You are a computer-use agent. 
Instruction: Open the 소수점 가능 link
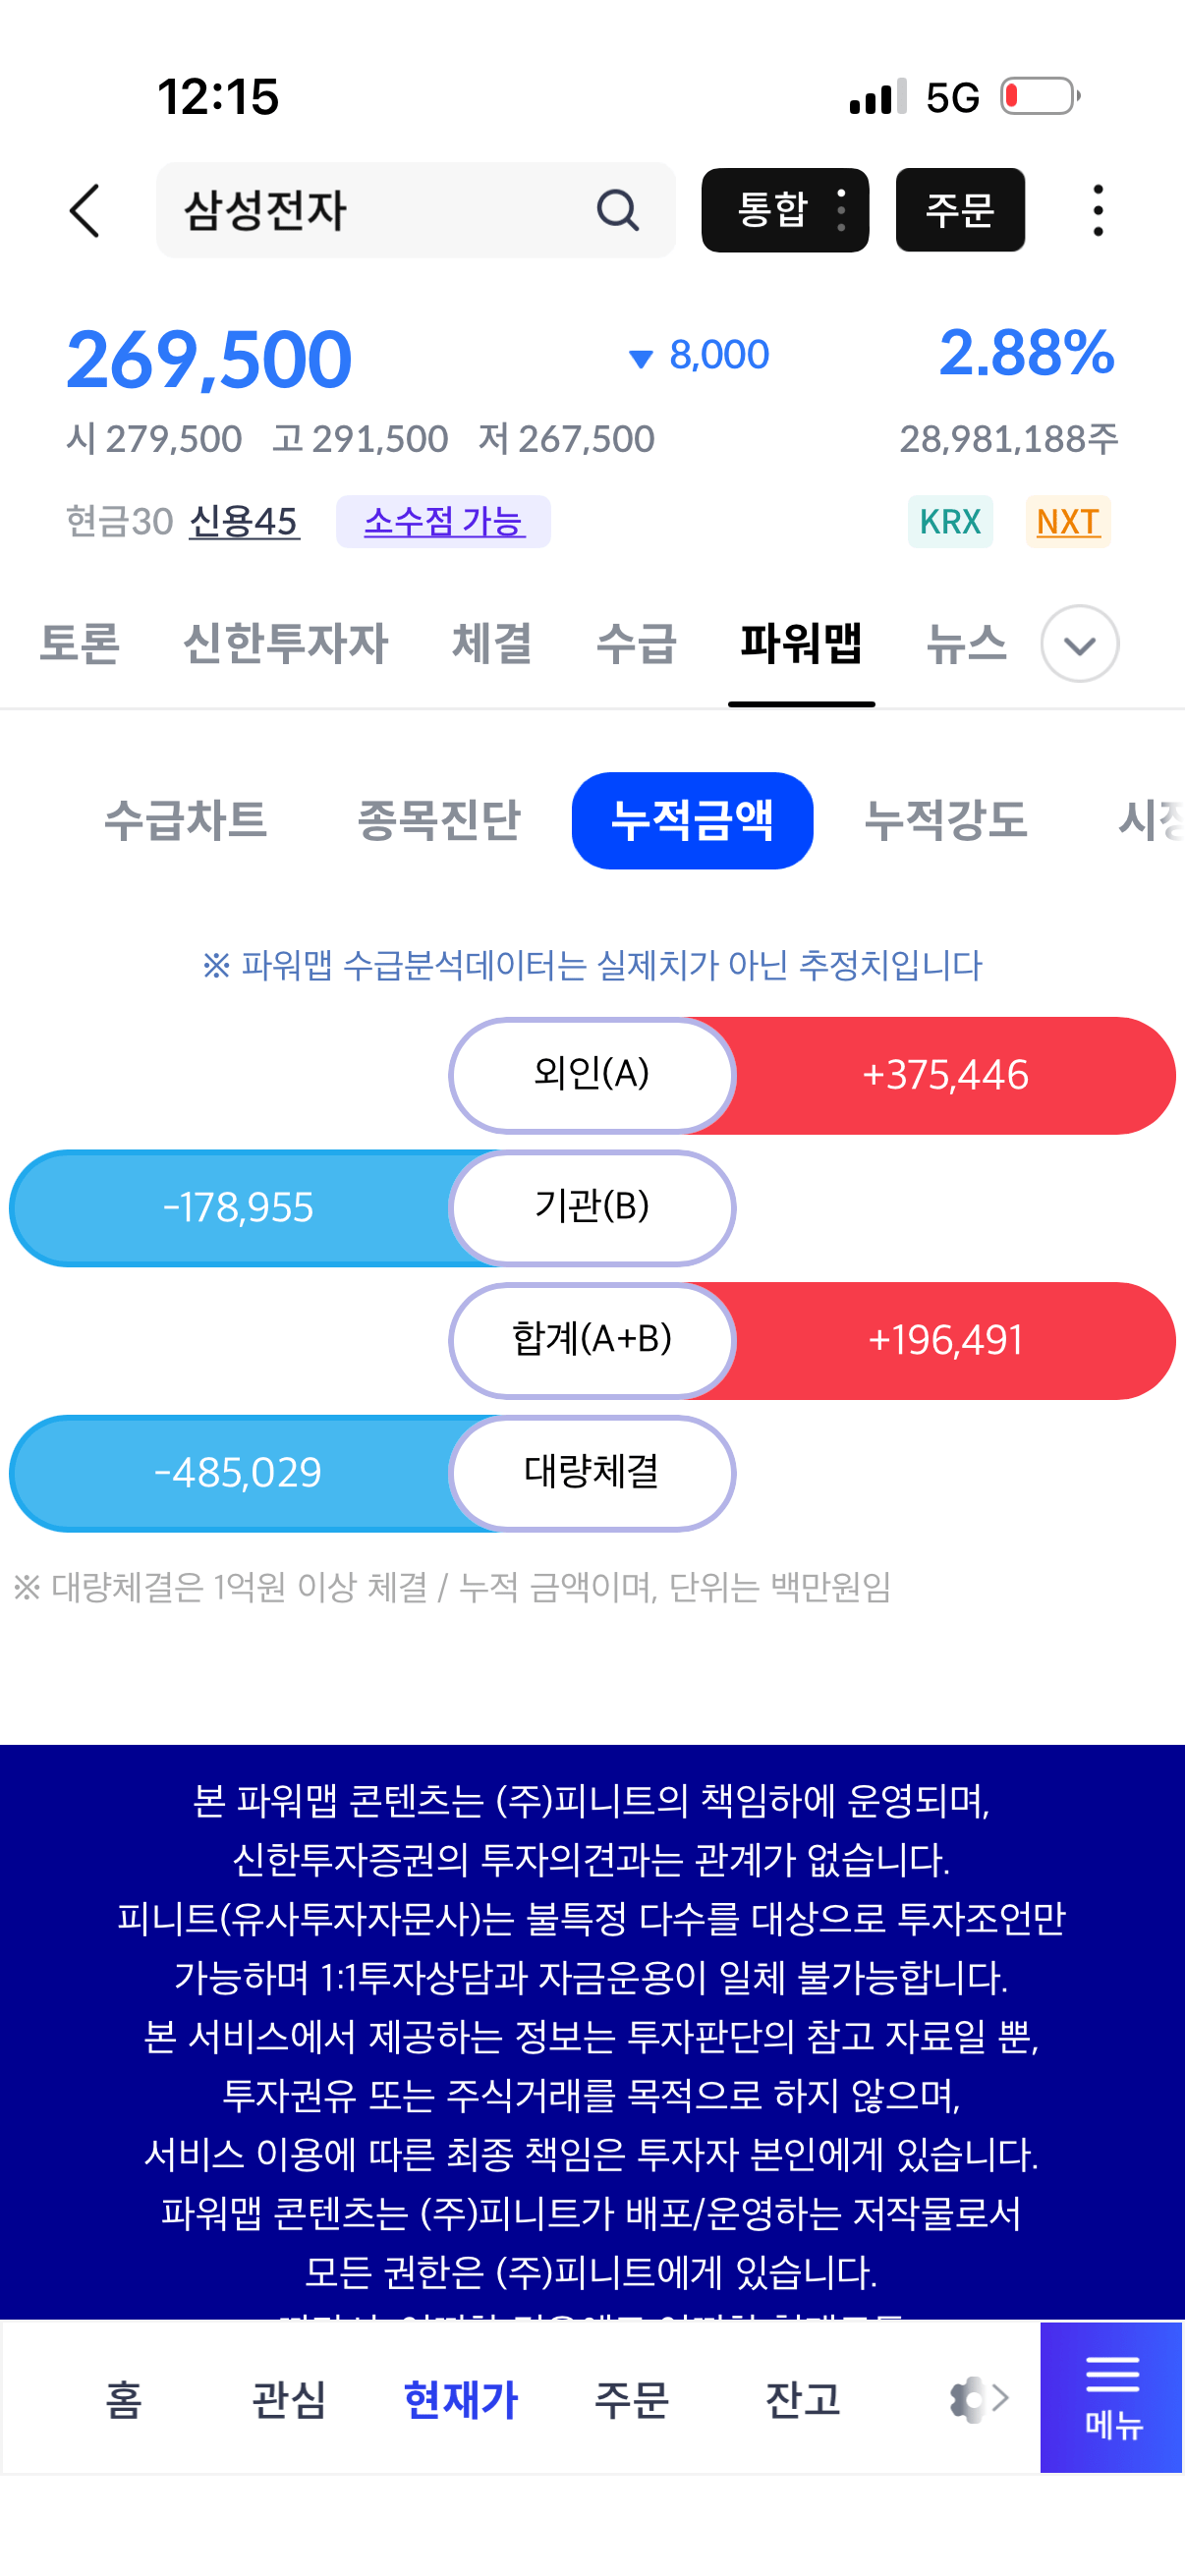(443, 521)
